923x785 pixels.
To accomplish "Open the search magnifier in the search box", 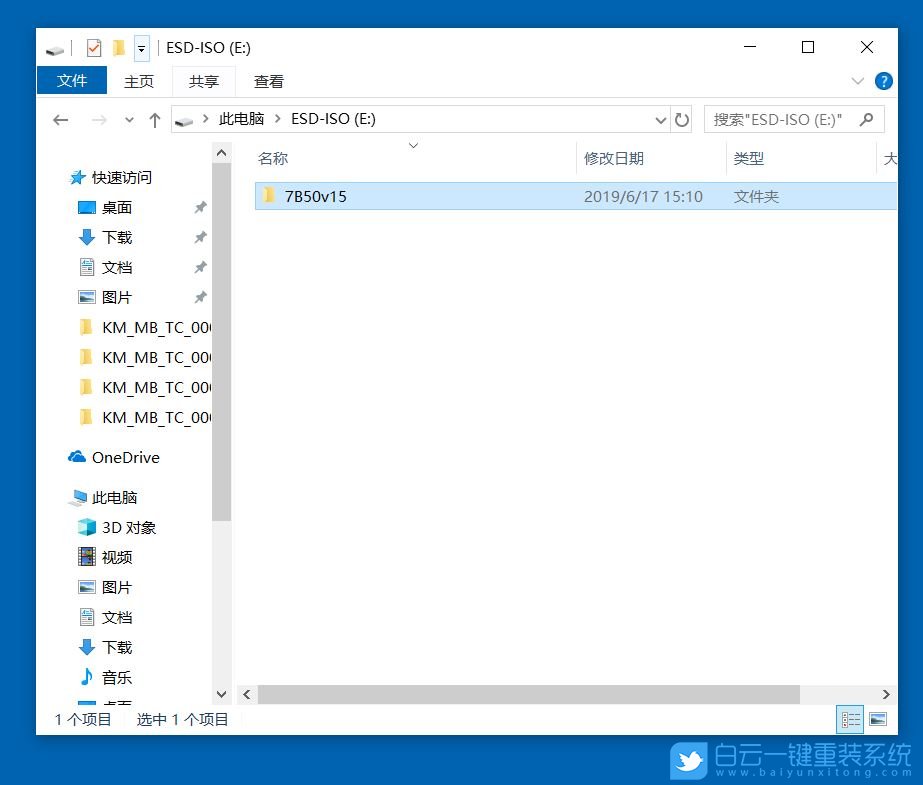I will [866, 119].
